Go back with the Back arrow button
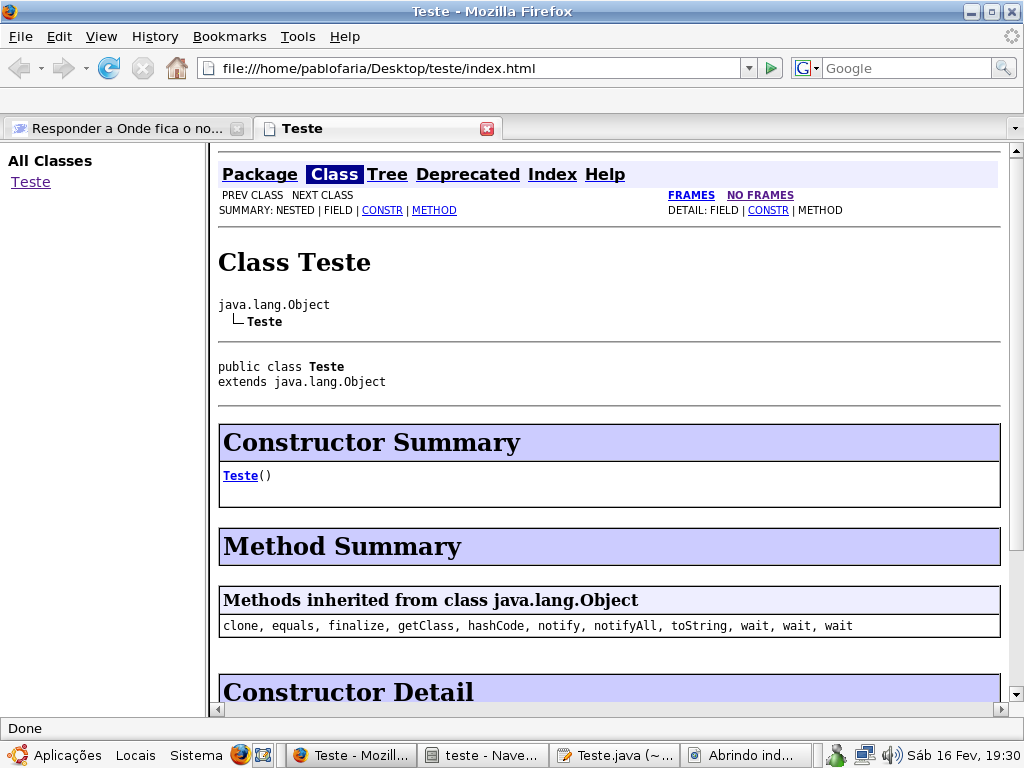The height and width of the screenshot is (768, 1024). [20, 68]
